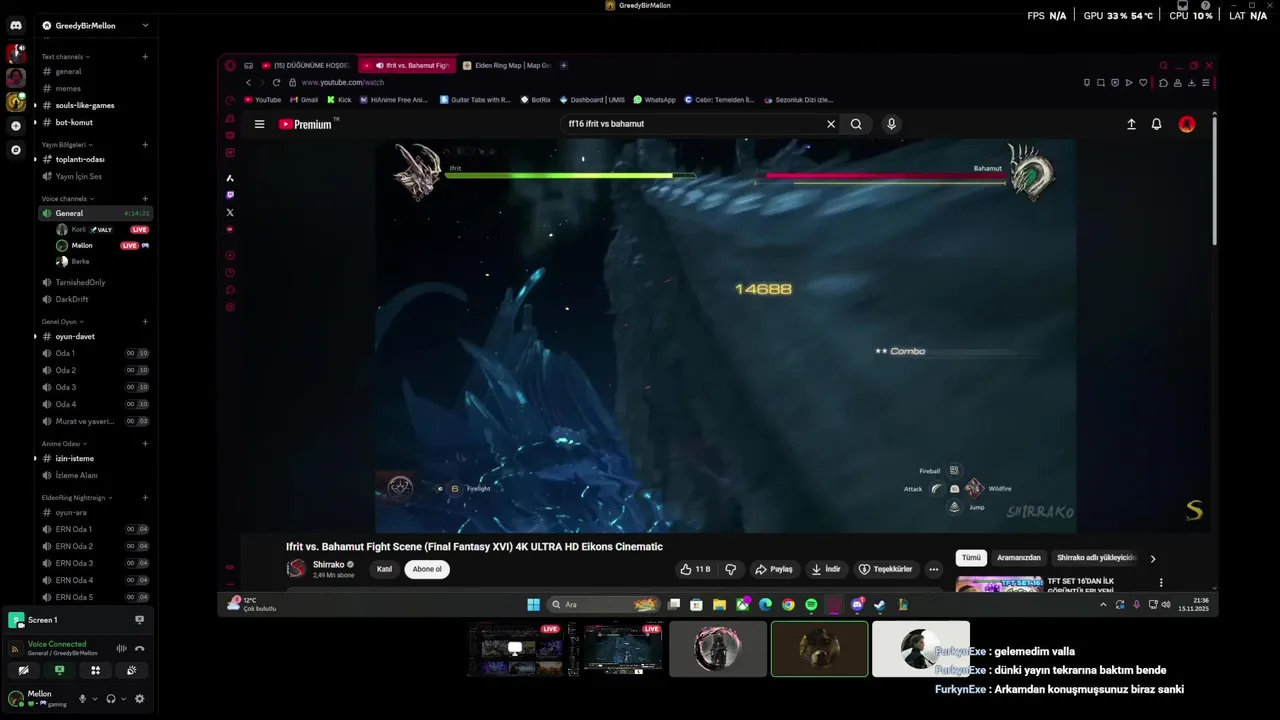Reload the browser page
This screenshot has height=720, width=1280.
[276, 82]
